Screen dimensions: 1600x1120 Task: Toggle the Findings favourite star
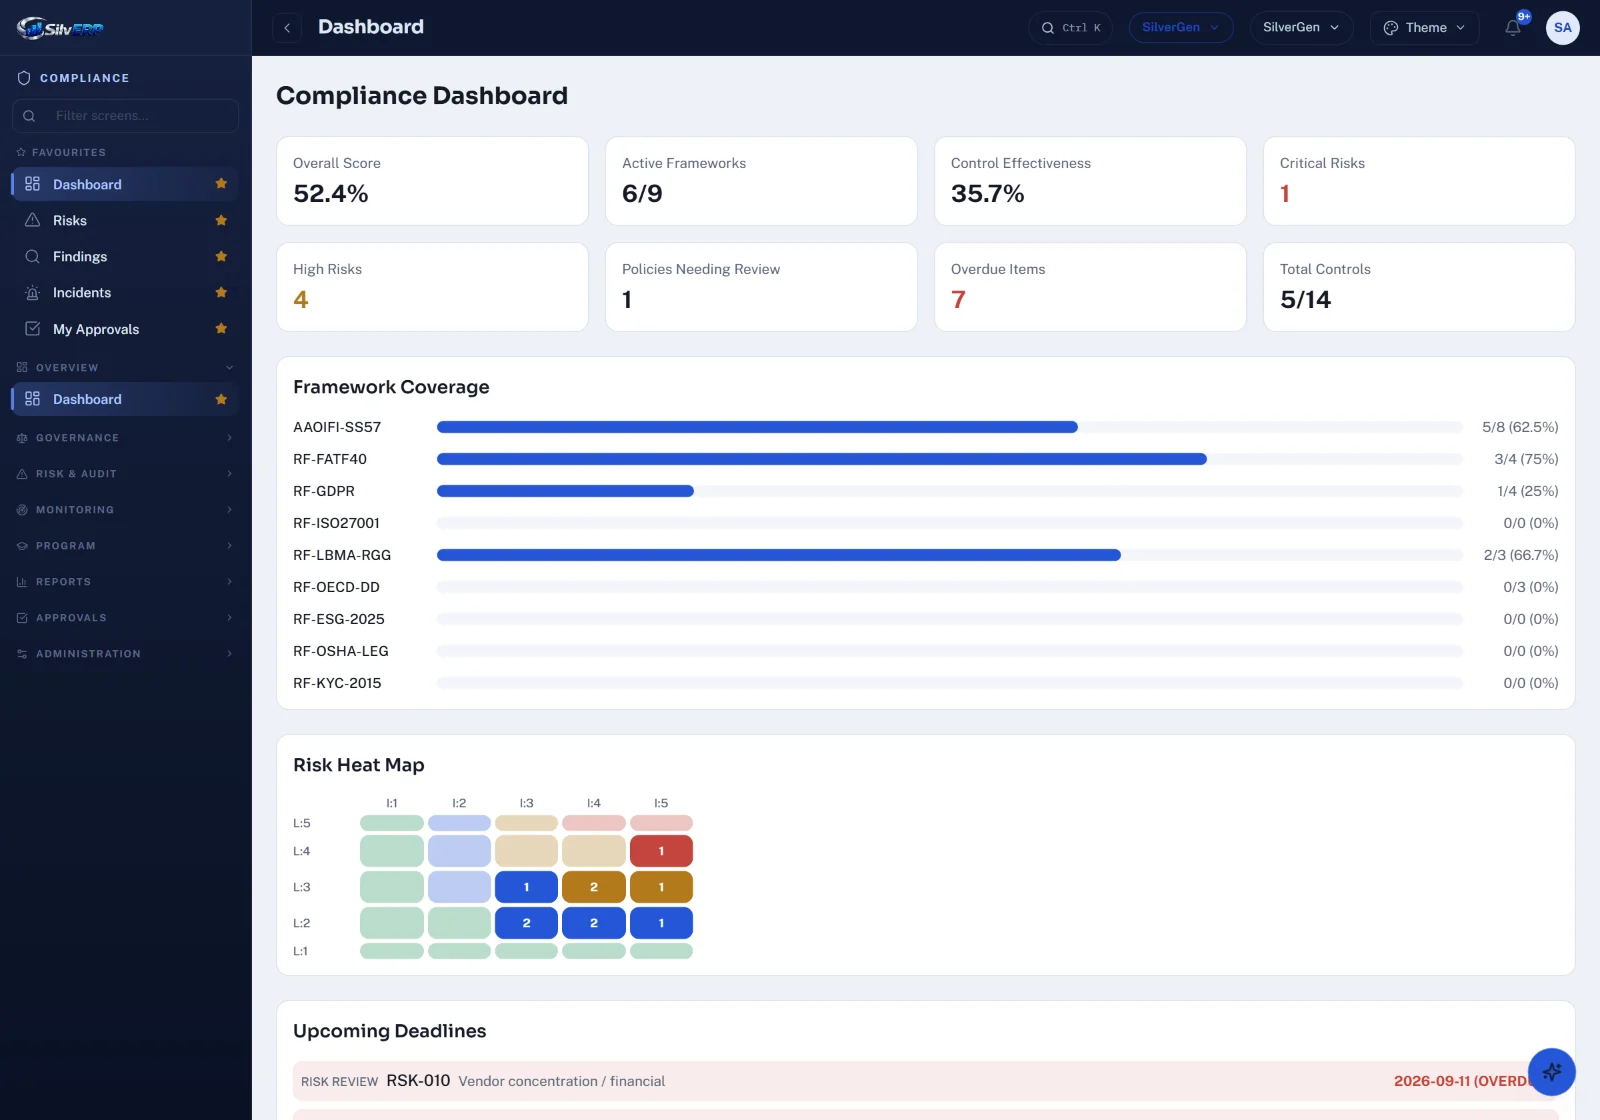[x=221, y=256]
